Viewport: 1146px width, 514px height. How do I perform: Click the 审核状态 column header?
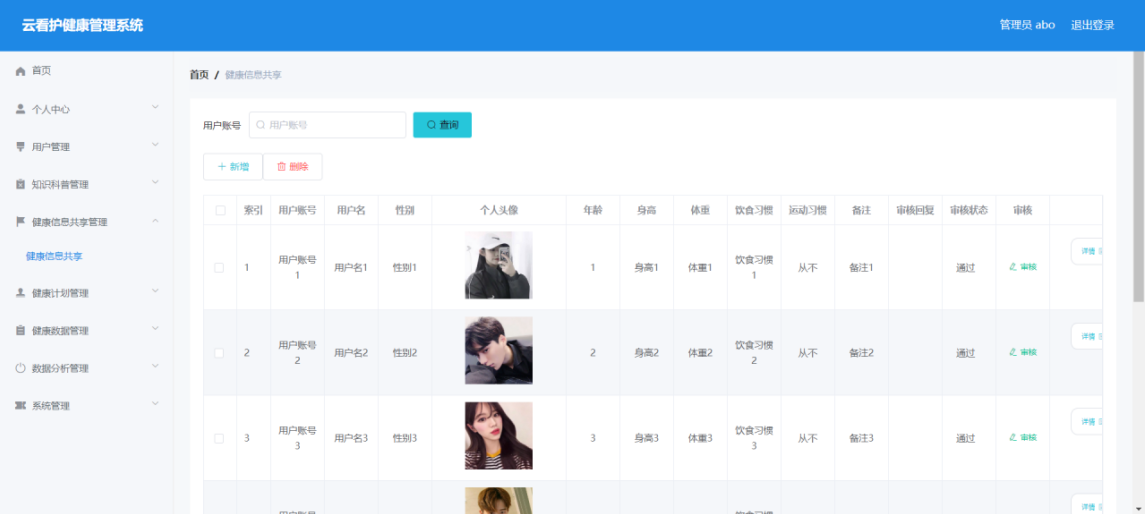pos(968,211)
